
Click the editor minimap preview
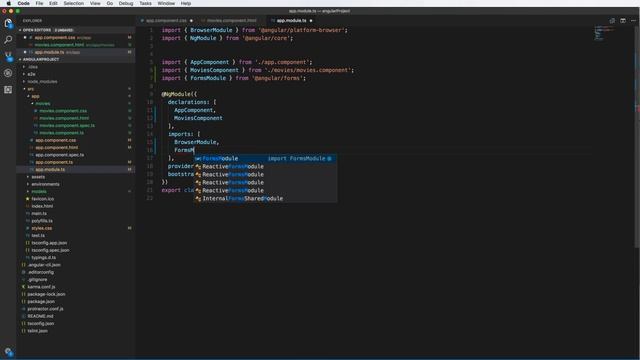604,33
